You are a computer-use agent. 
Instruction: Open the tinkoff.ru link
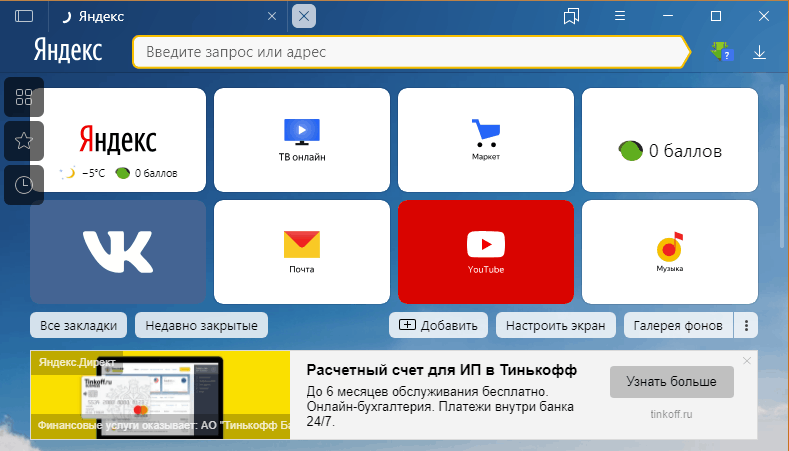pos(671,414)
